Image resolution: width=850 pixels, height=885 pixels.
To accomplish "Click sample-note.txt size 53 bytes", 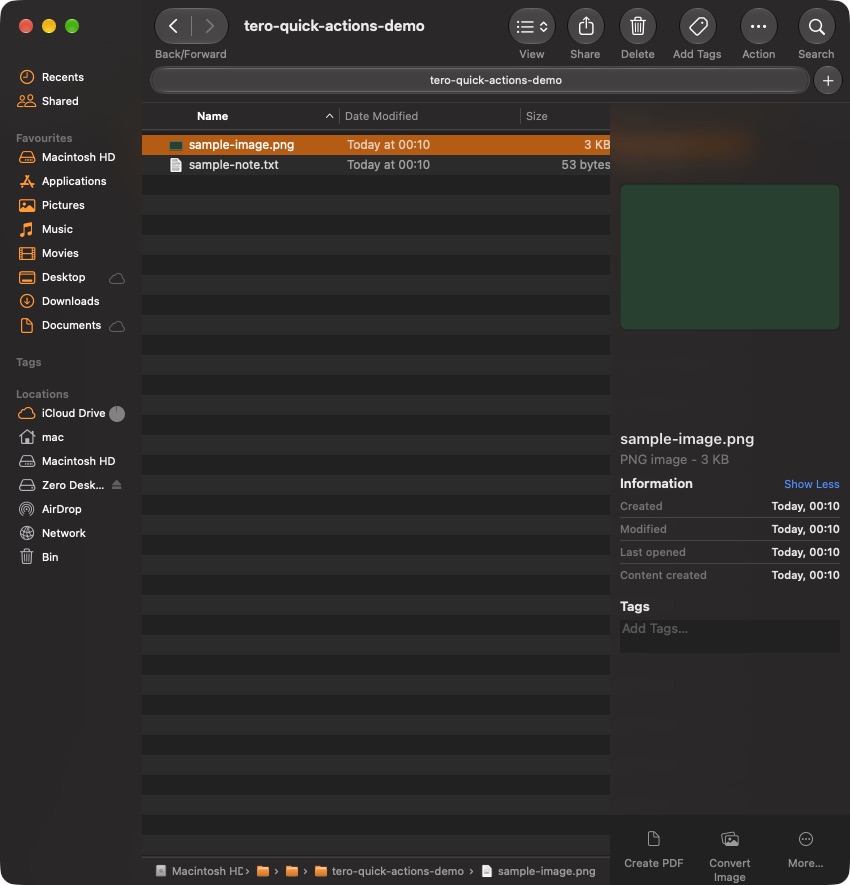I will tap(585, 165).
